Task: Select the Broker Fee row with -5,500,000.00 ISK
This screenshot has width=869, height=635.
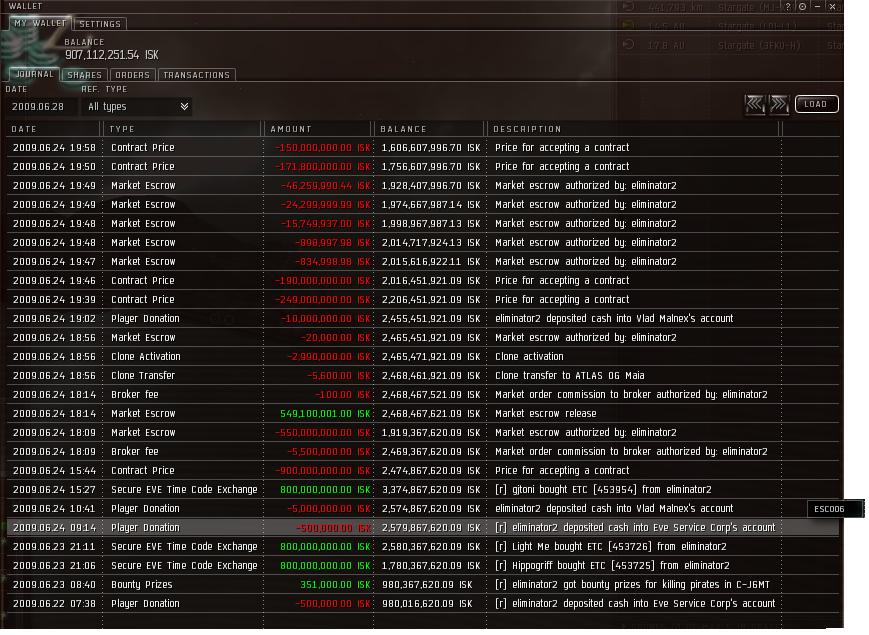Action: pos(423,452)
